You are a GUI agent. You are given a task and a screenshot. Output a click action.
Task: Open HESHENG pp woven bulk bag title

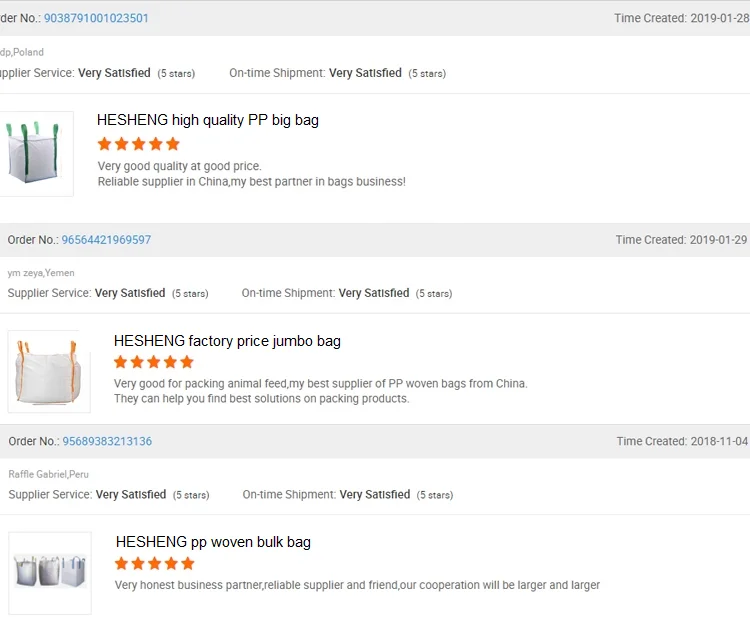[x=213, y=542]
